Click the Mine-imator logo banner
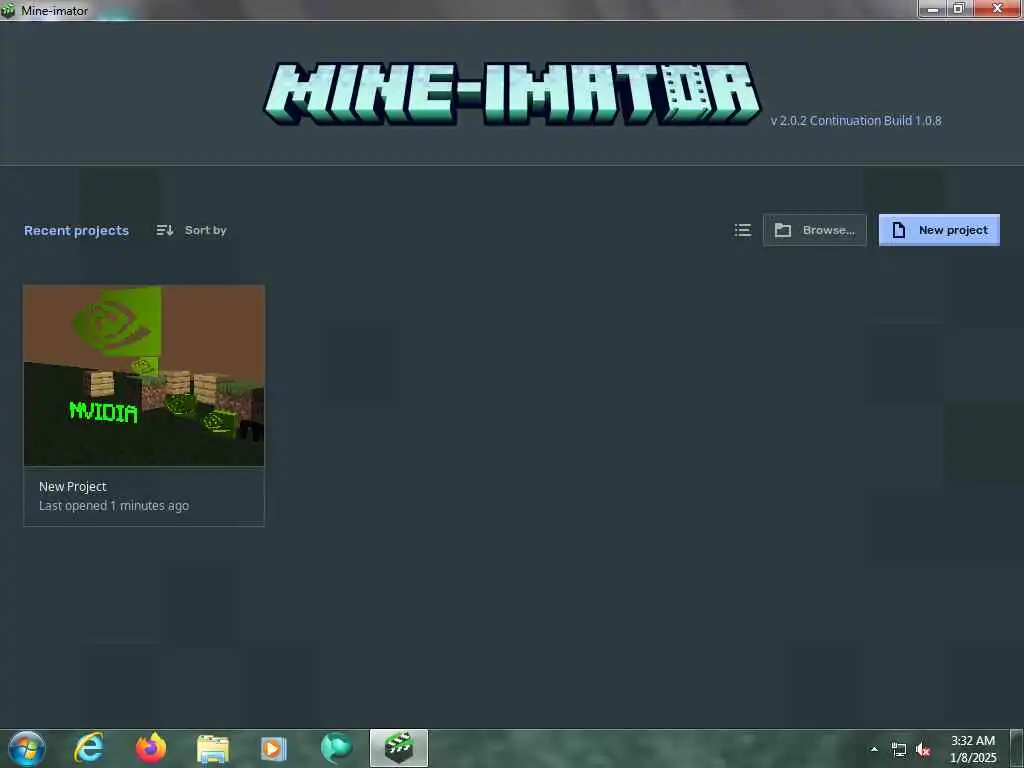 coord(512,93)
